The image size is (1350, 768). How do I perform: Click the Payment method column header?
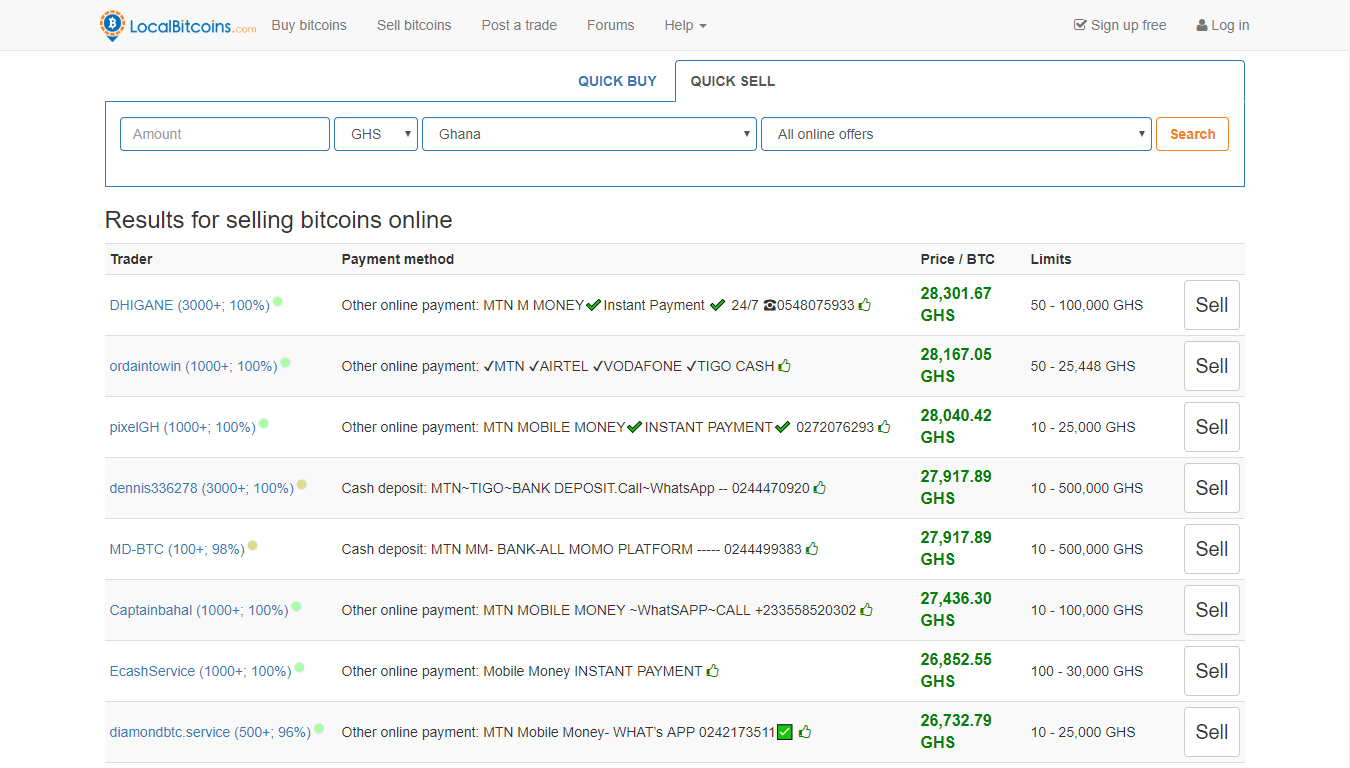tap(398, 259)
